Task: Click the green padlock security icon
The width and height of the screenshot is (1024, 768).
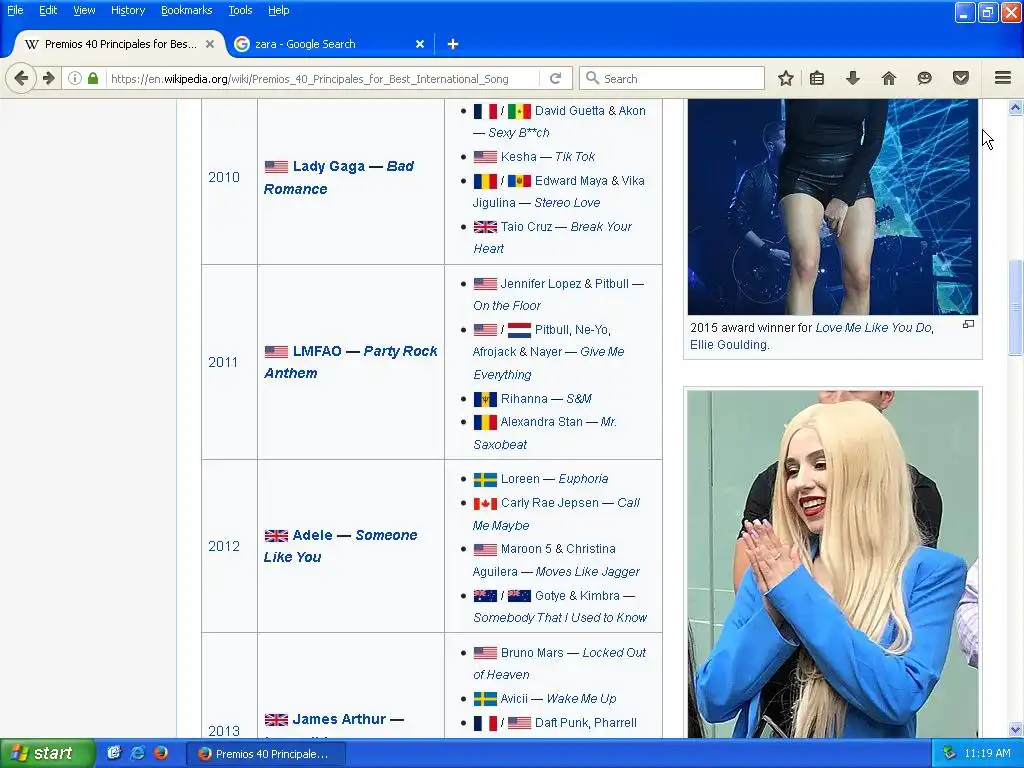Action: (93, 78)
